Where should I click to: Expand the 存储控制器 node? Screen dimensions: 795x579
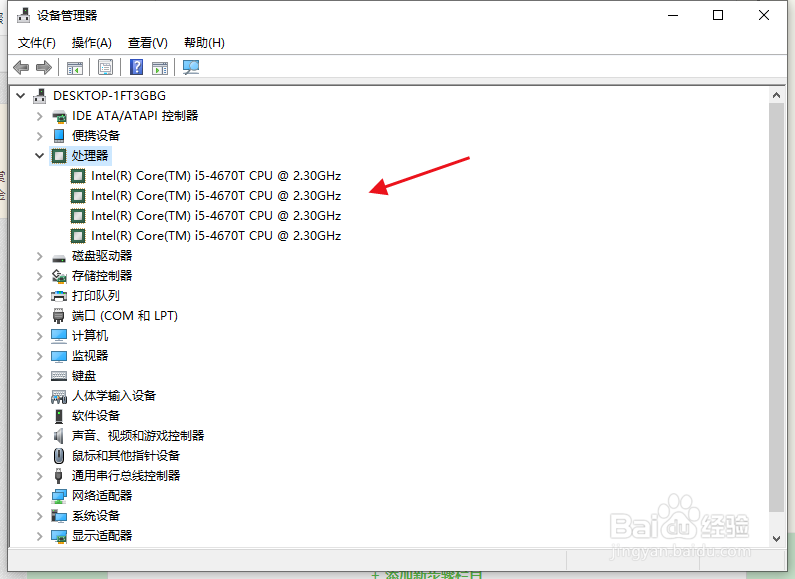coord(39,276)
